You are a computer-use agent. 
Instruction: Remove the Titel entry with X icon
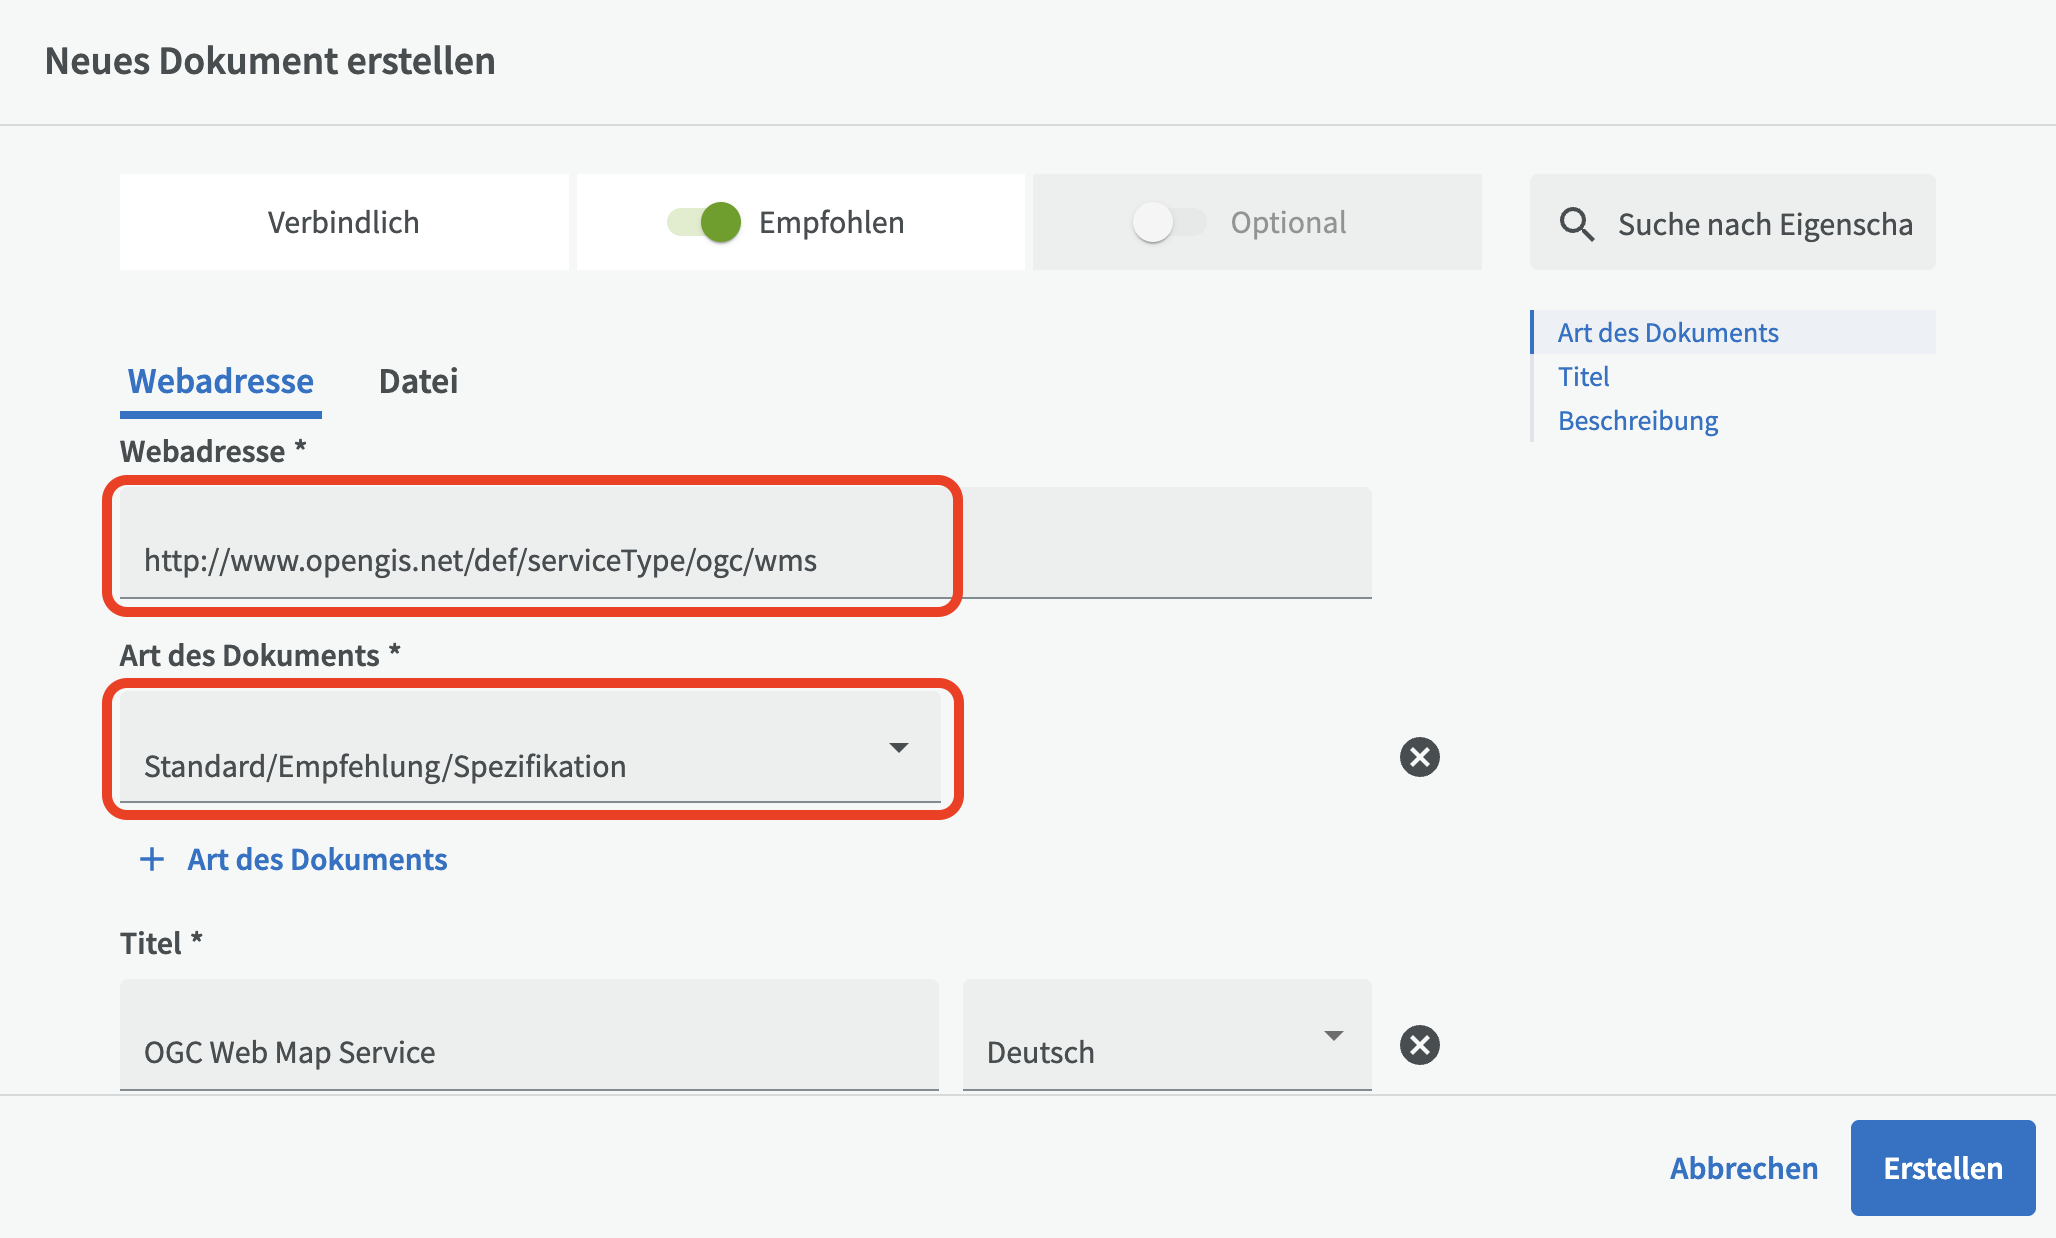click(1419, 1045)
